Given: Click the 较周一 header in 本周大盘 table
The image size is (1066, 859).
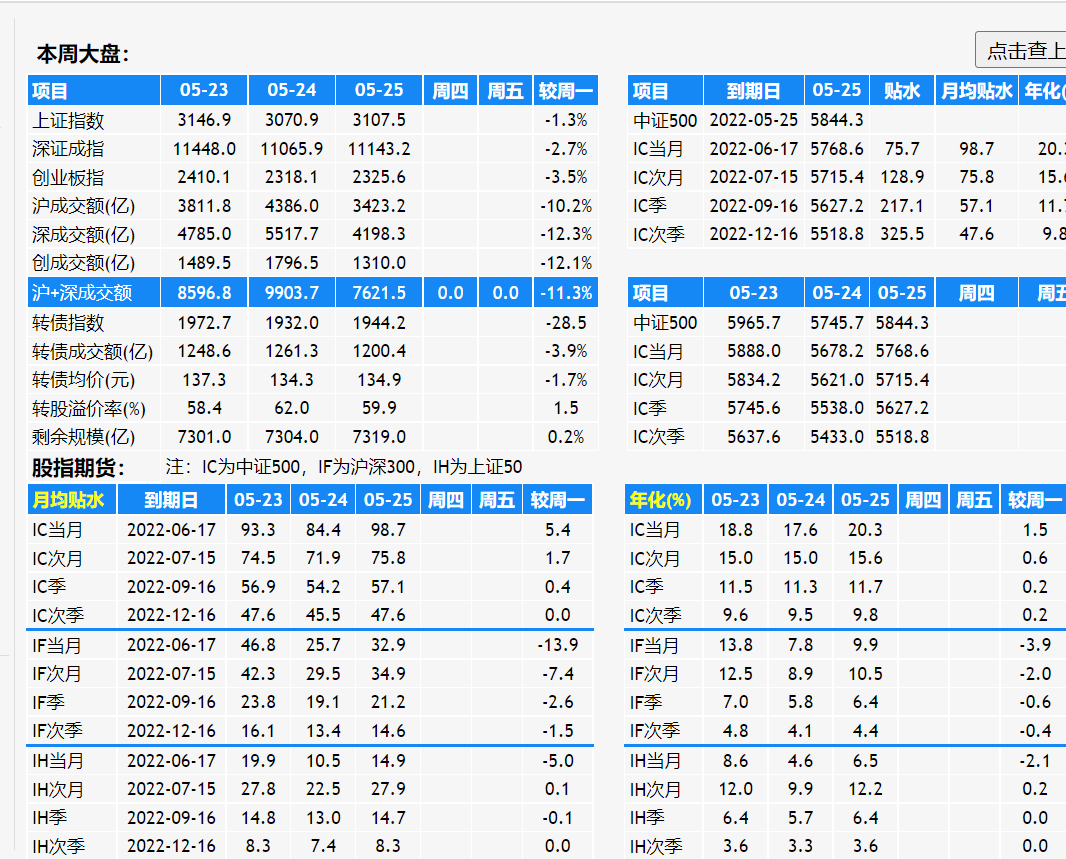Looking at the screenshot, I should tap(566, 90).
